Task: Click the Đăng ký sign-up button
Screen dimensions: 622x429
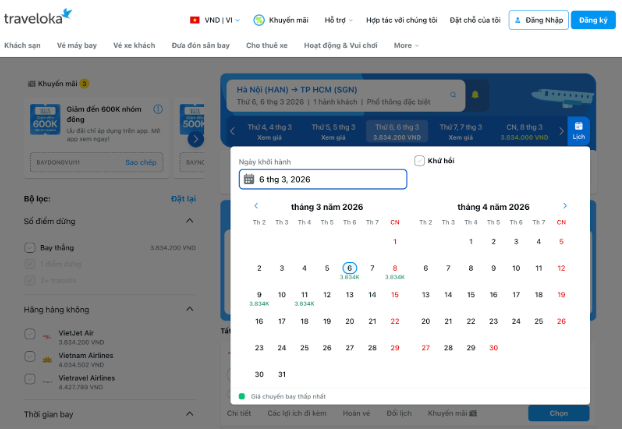Action: coord(592,19)
